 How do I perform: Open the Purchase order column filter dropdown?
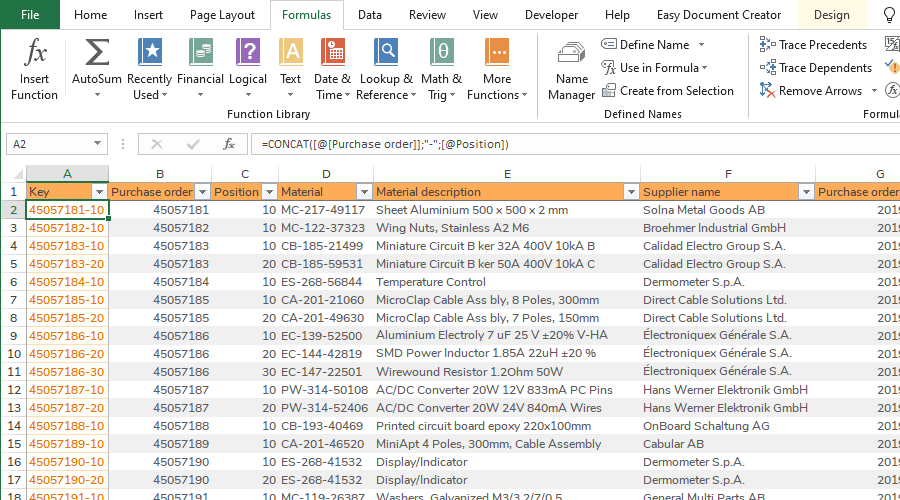202,192
